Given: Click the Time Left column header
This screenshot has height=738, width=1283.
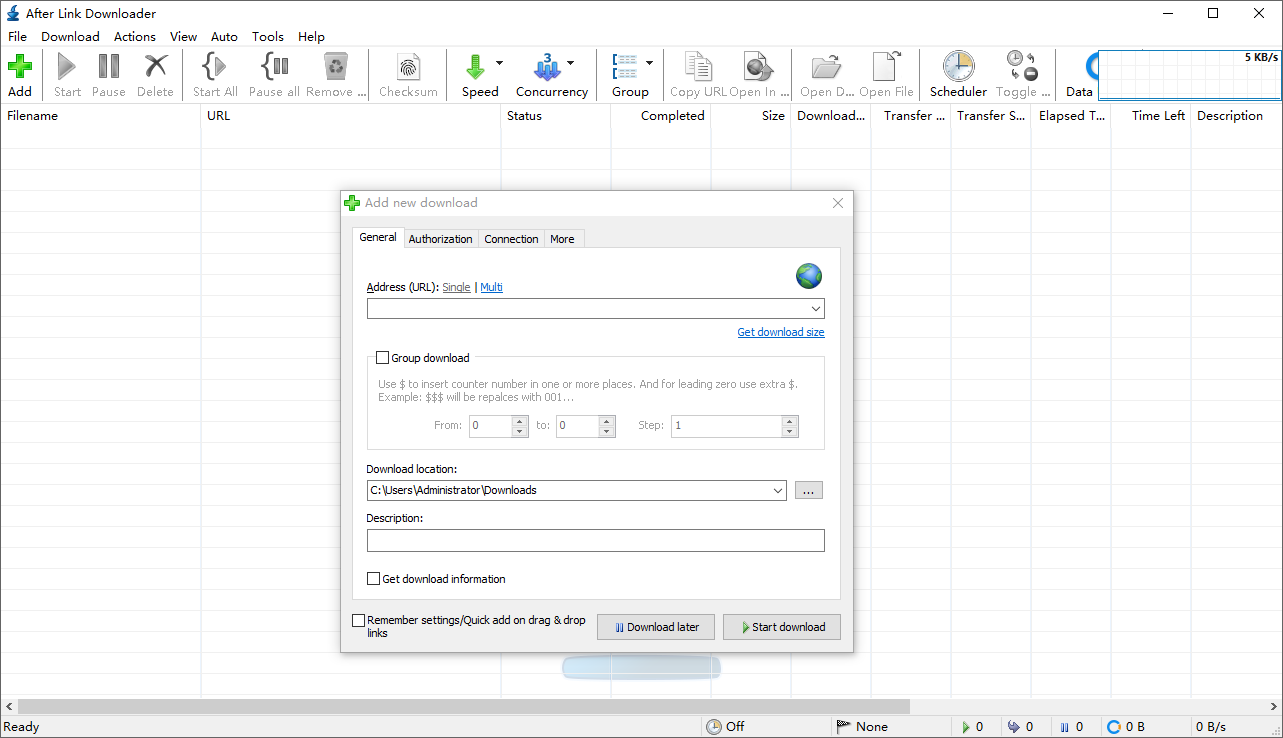Looking at the screenshot, I should point(1151,116).
